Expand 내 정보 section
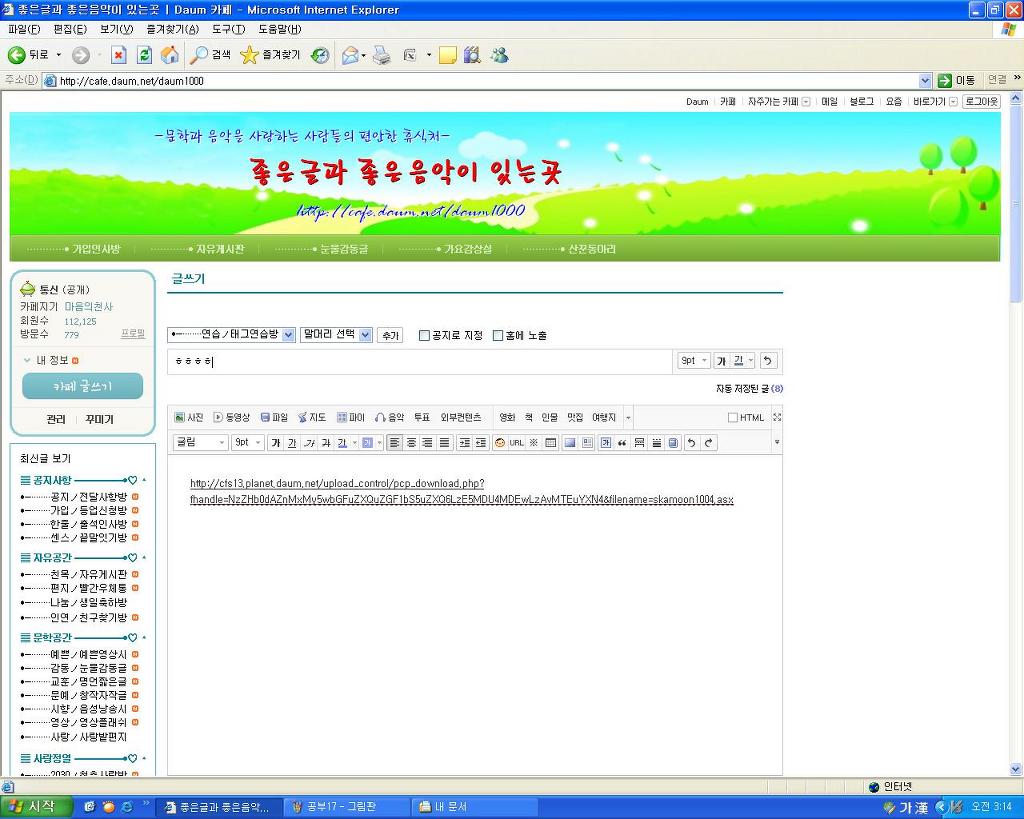 tap(51, 360)
